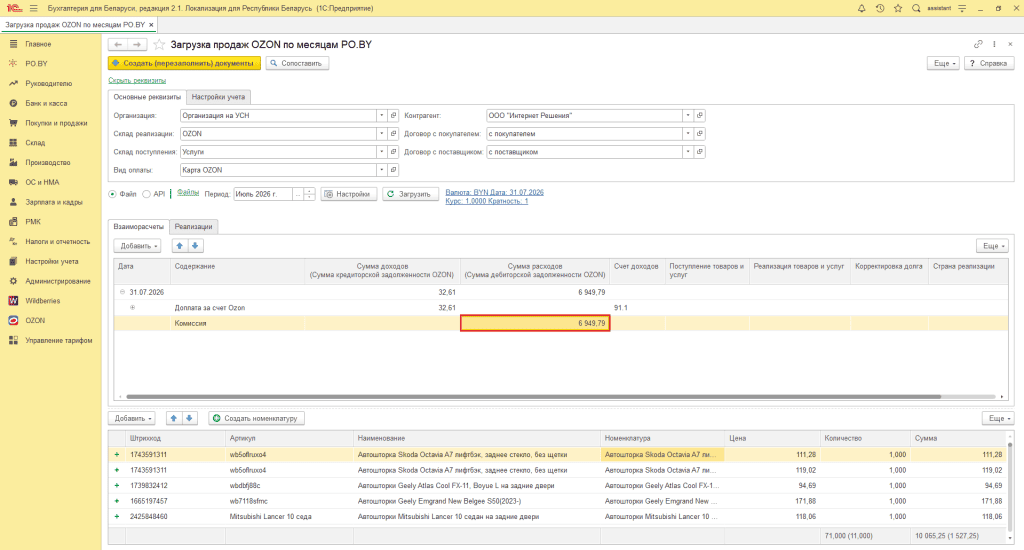
Task: Open Руководителю section
Action: pos(48,84)
